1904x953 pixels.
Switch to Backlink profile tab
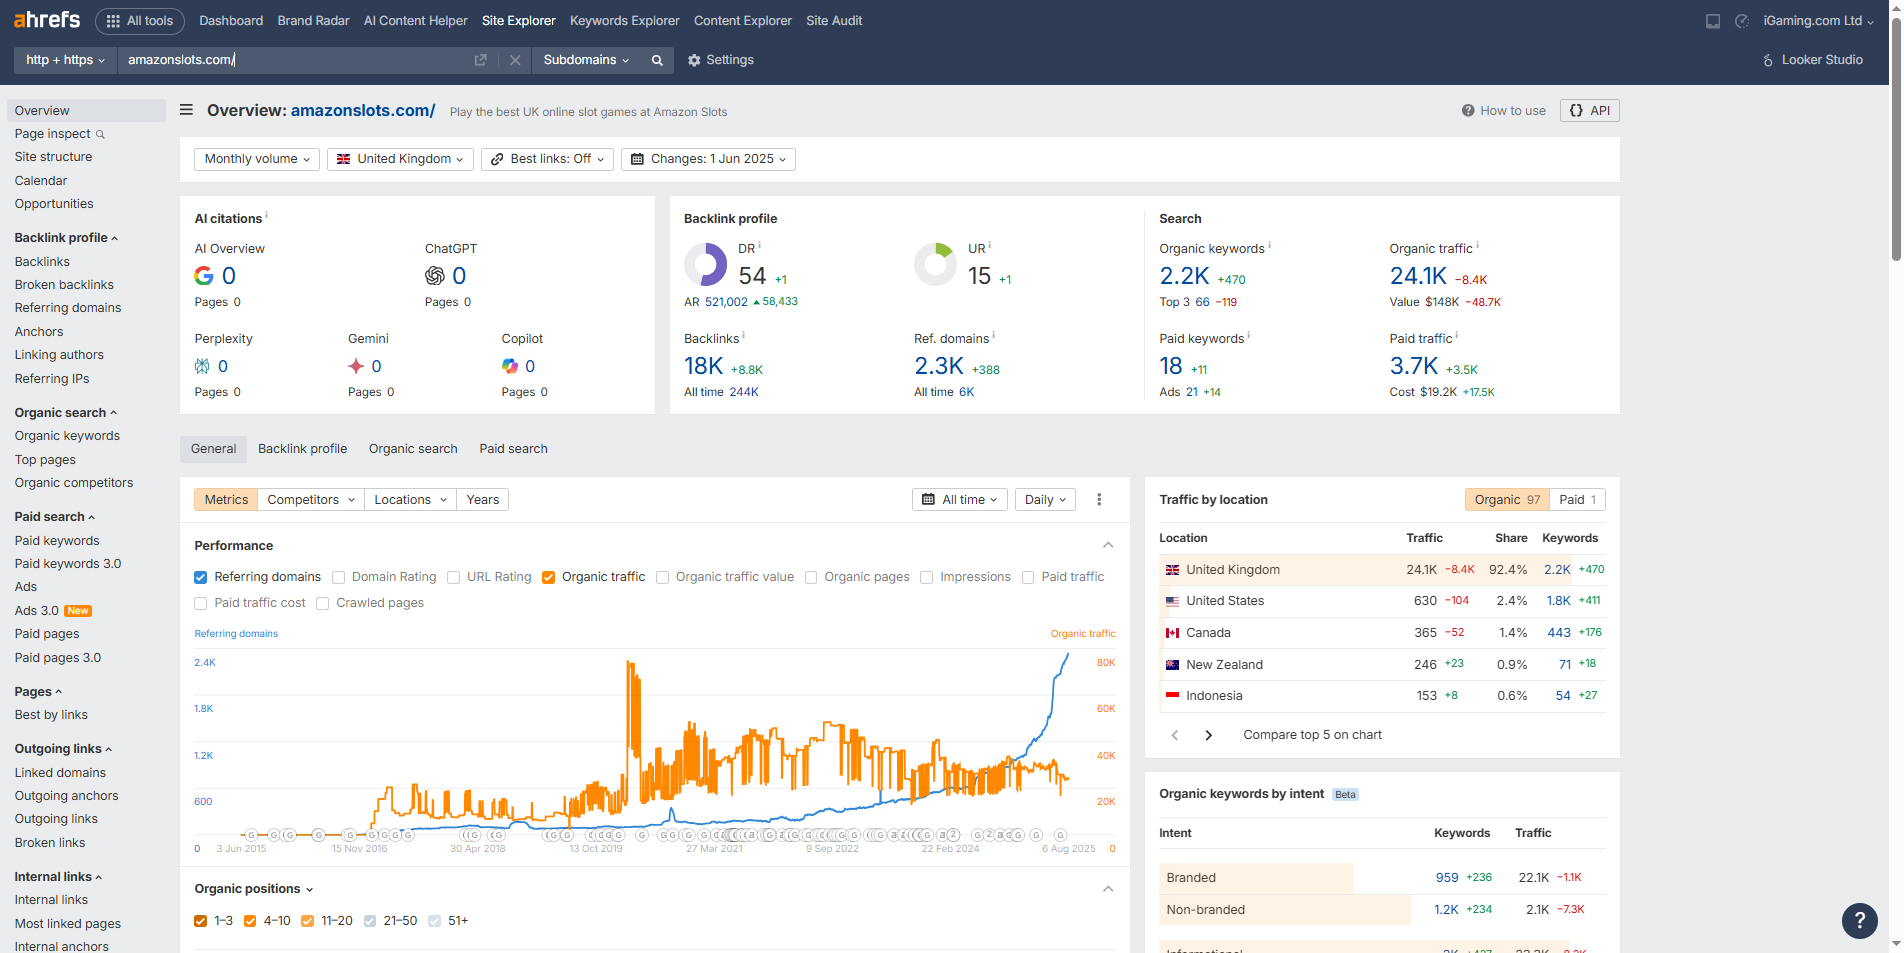pyautogui.click(x=302, y=449)
